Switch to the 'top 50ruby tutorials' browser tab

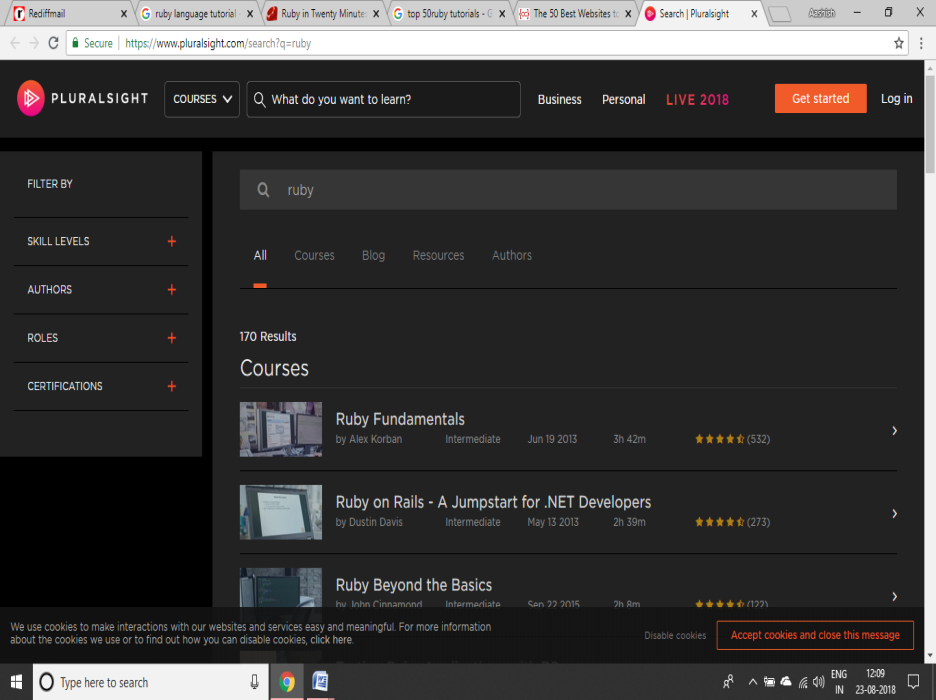448,14
